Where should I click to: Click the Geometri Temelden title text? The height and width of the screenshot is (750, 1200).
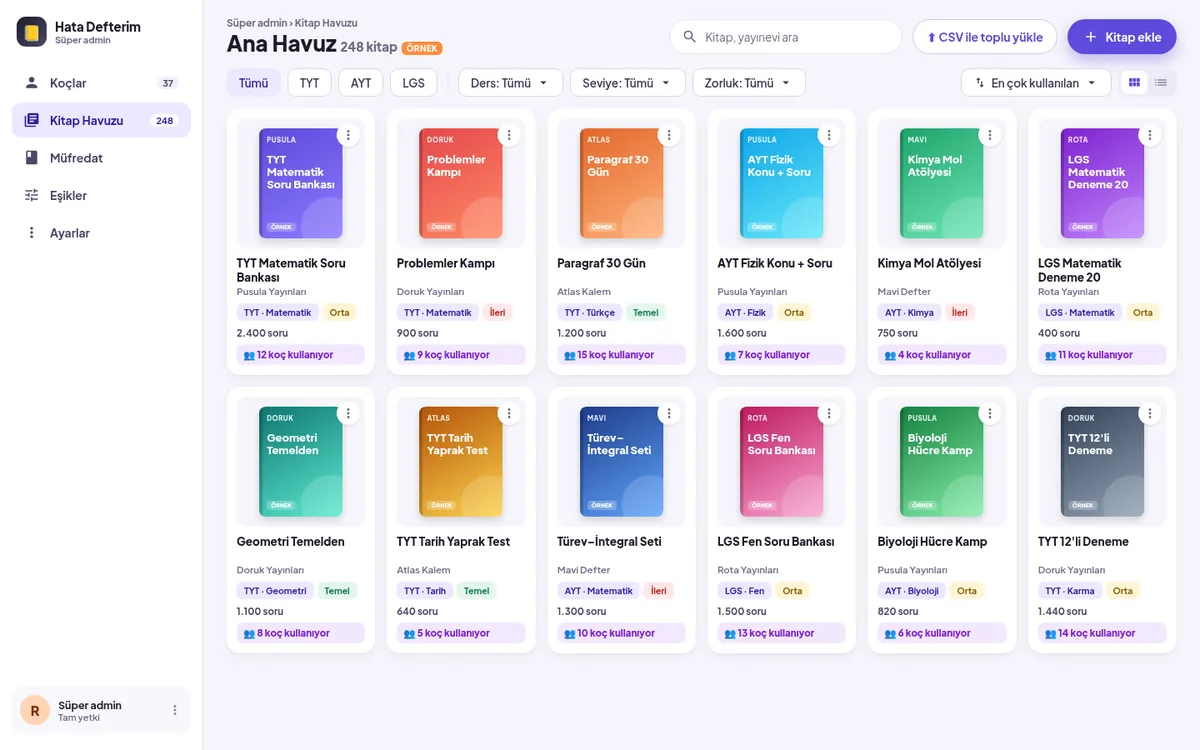[291, 542]
